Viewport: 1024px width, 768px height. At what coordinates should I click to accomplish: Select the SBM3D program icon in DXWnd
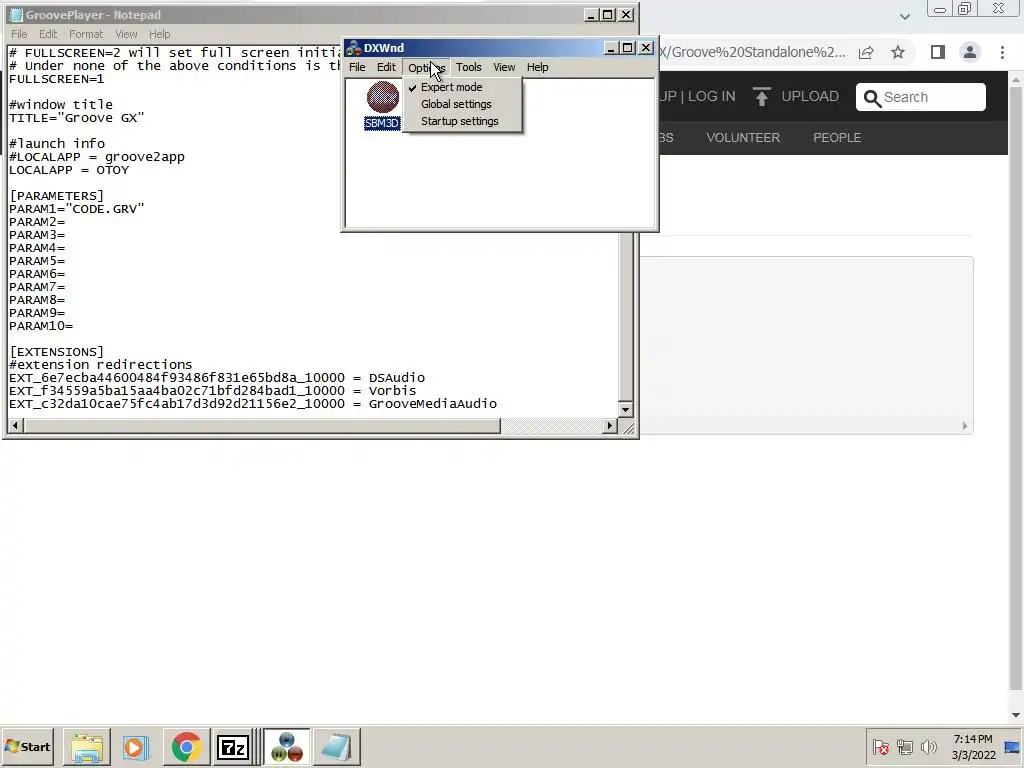[x=383, y=105]
